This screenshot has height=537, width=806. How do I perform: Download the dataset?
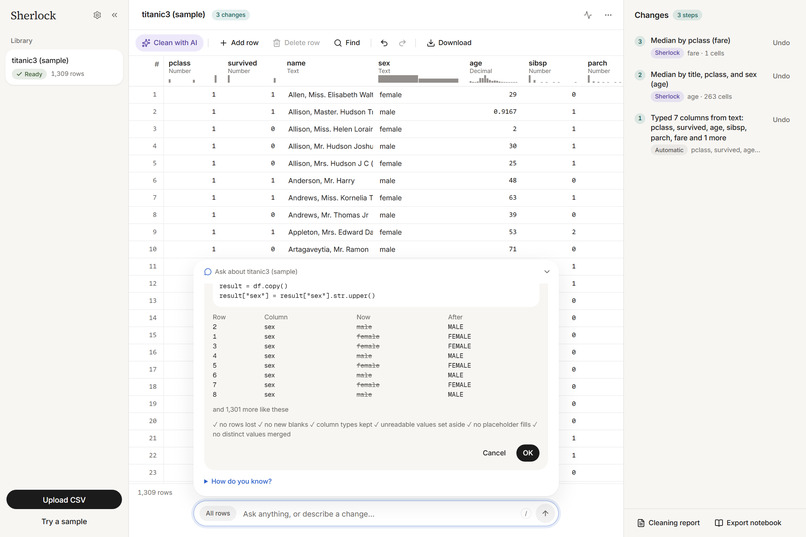(x=449, y=43)
